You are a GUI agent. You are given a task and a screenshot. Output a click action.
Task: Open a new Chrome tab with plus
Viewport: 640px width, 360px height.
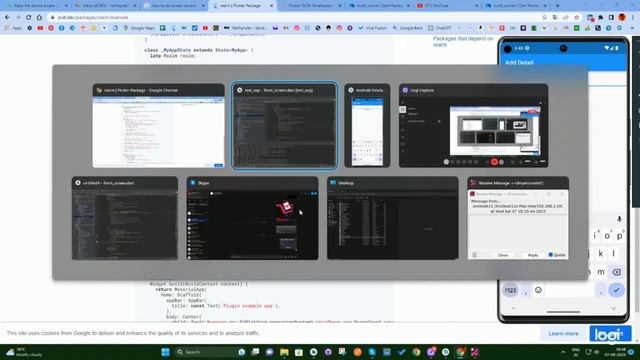tap(558, 6)
